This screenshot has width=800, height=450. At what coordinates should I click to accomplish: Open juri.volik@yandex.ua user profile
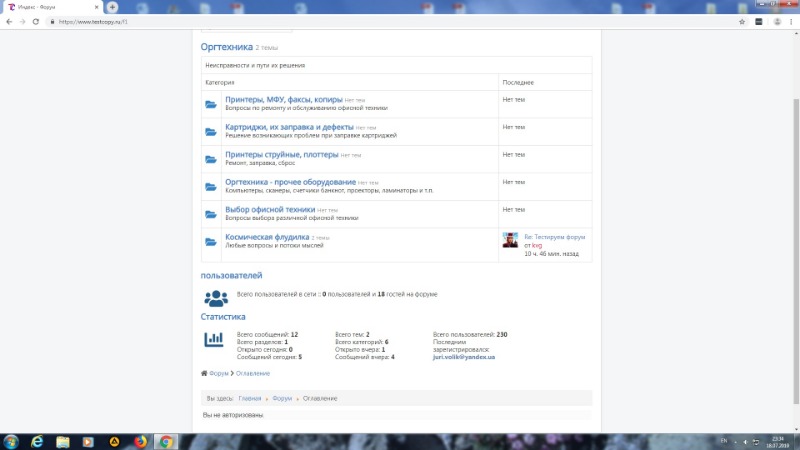pyautogui.click(x=465, y=357)
